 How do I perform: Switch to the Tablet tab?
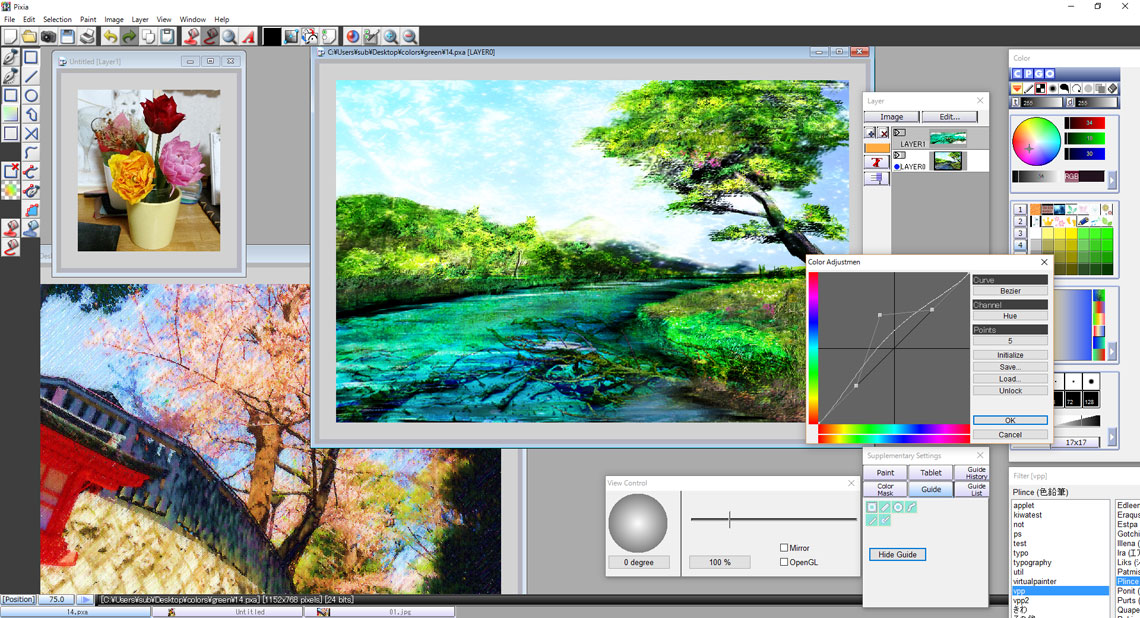(930, 473)
